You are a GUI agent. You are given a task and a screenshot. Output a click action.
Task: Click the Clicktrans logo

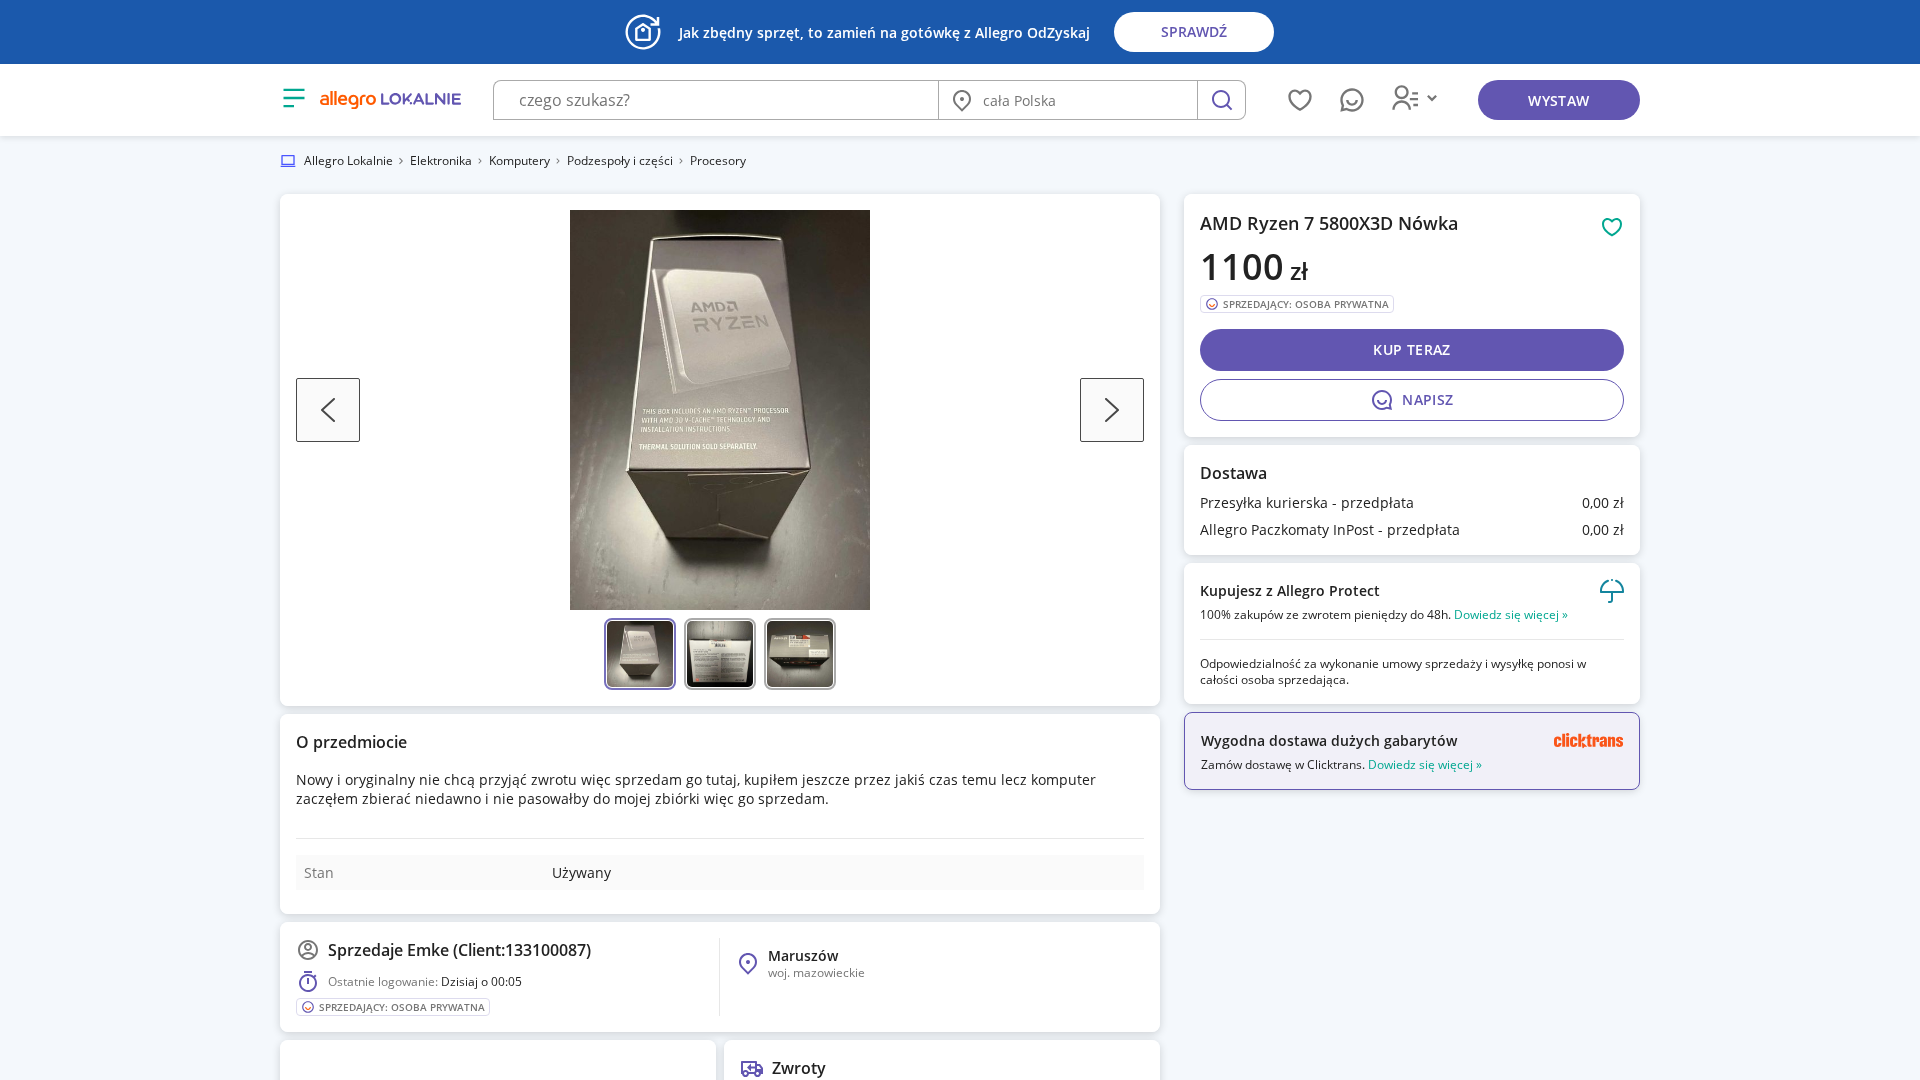[1588, 741]
